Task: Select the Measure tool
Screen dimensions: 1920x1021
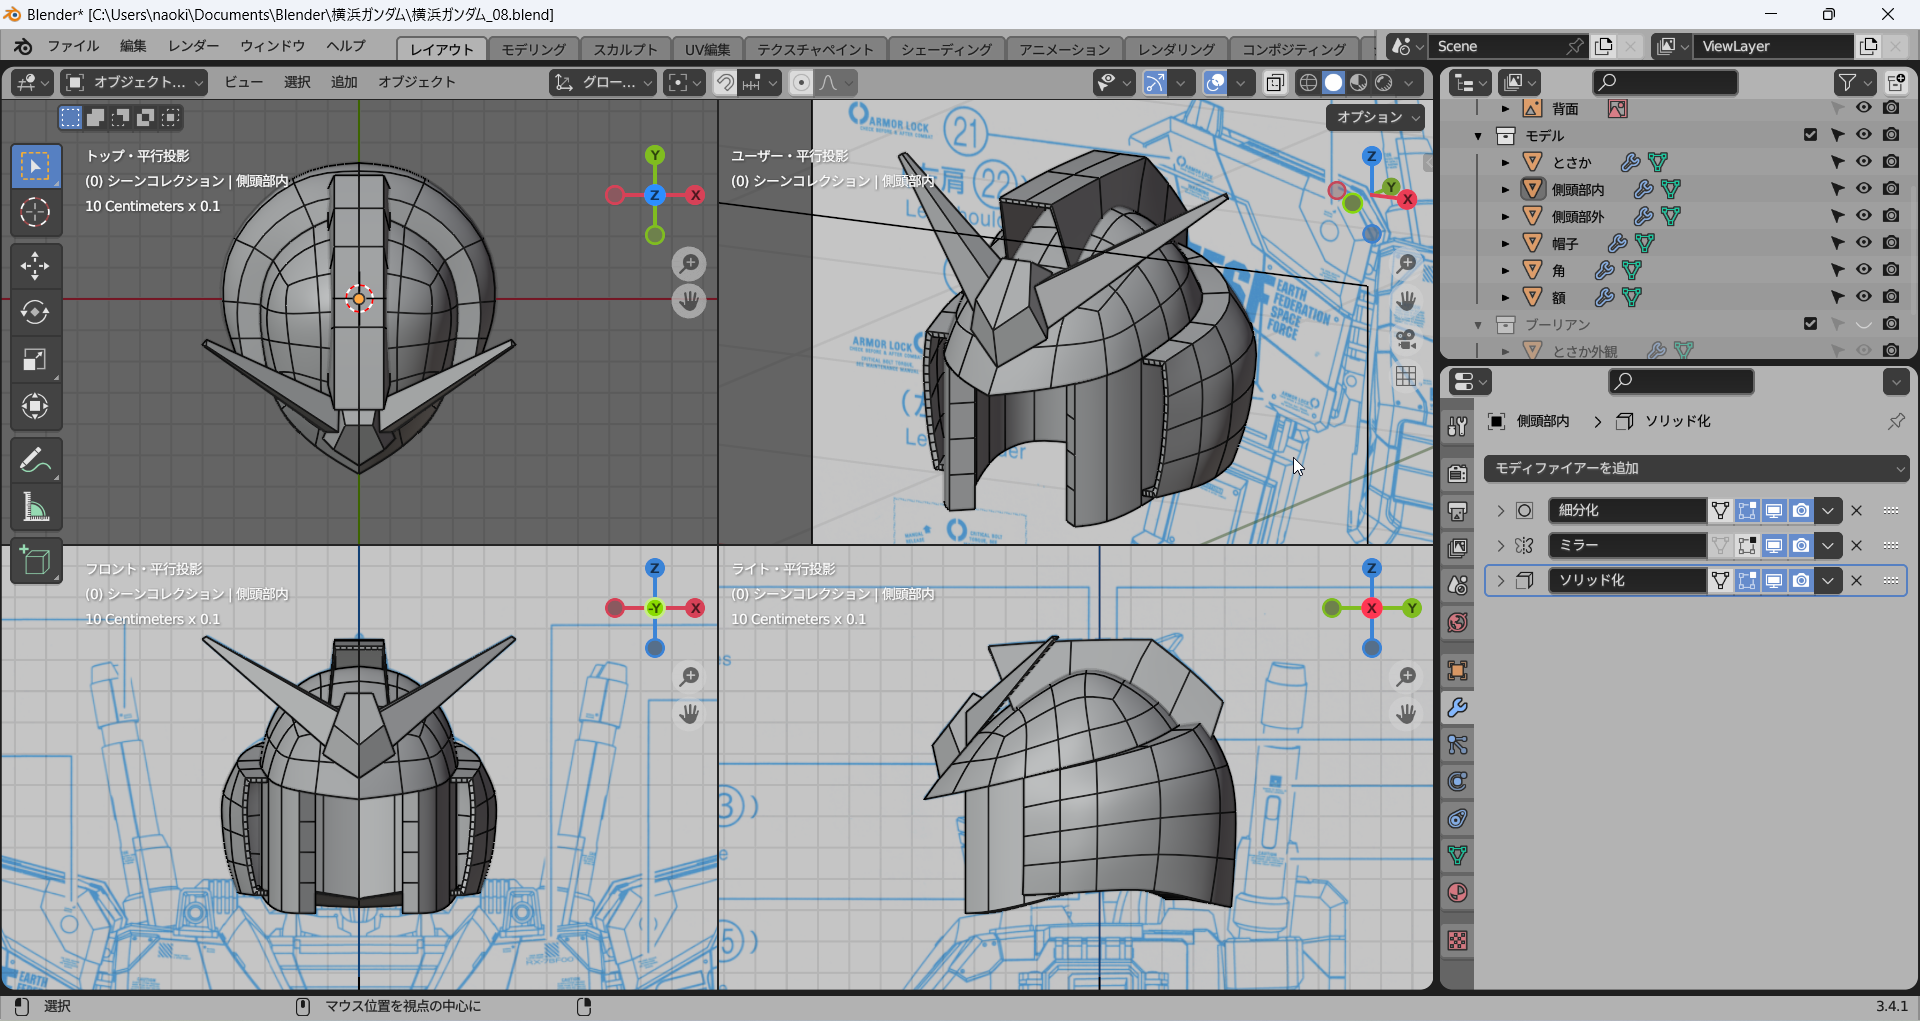Action: [x=35, y=508]
